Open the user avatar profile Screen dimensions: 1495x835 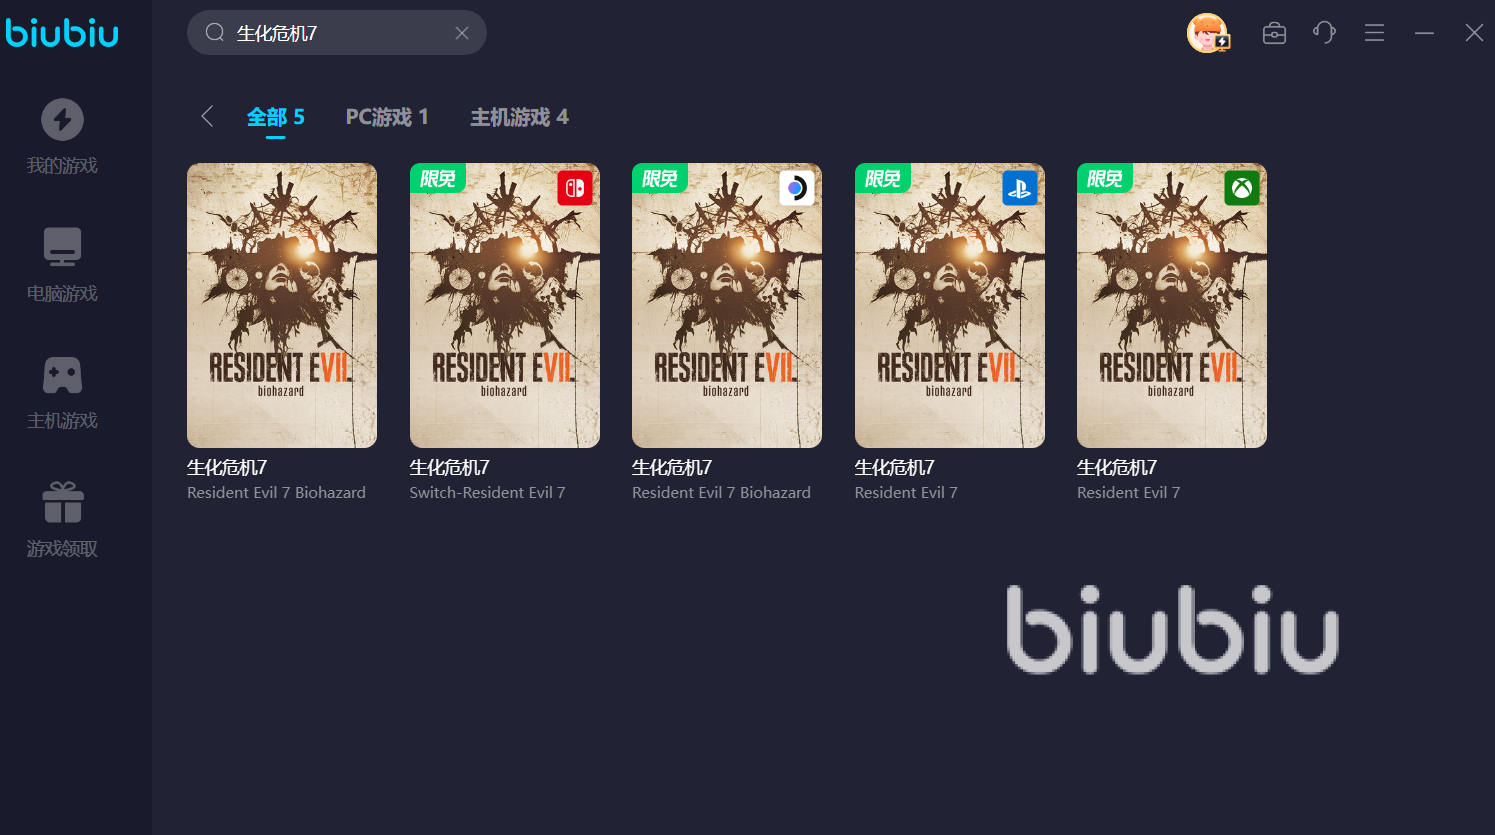(x=1208, y=33)
